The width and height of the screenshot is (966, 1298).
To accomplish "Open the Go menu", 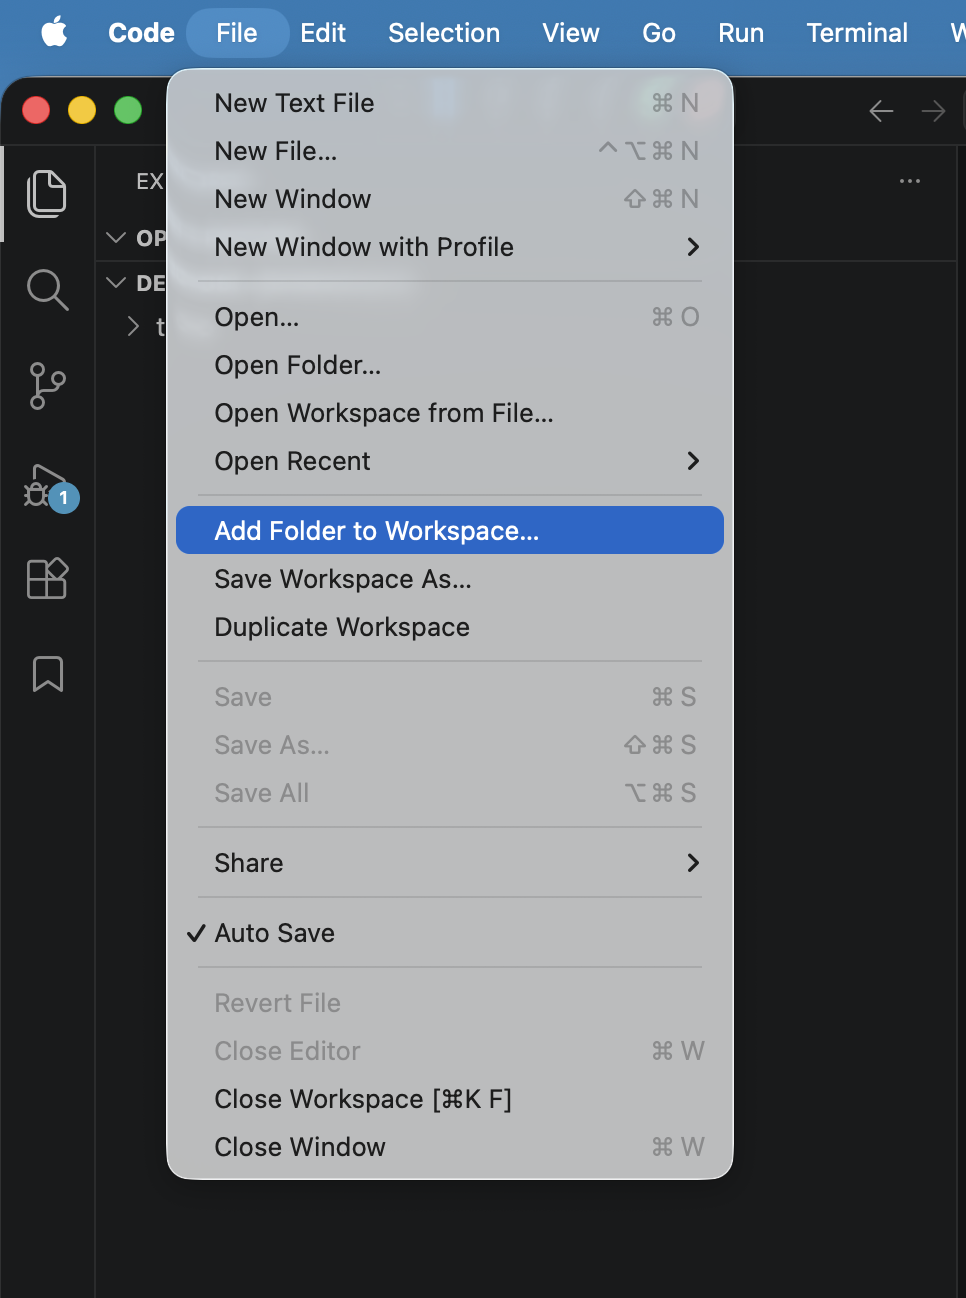I will point(659,33).
